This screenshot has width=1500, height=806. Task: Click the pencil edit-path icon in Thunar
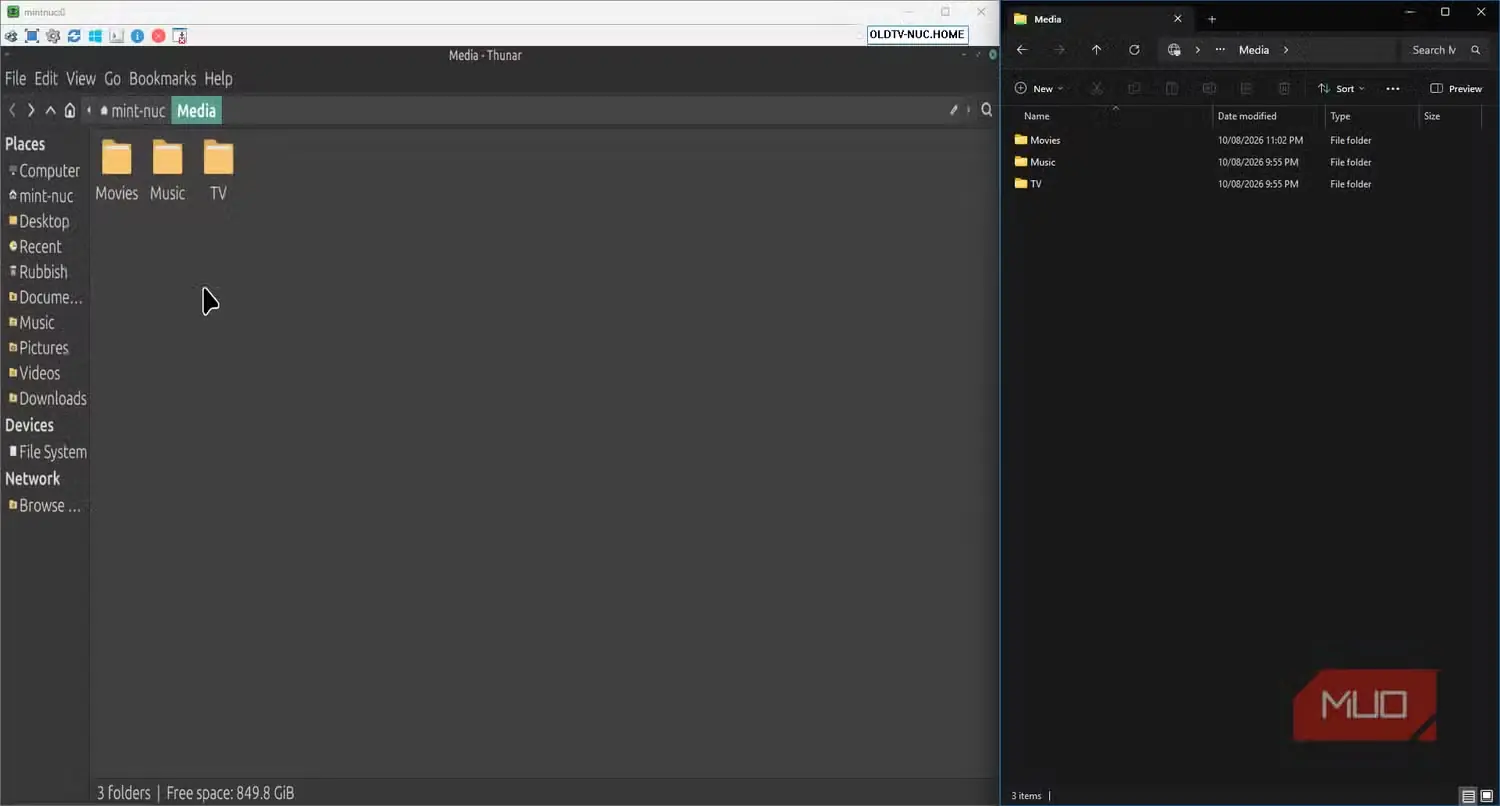pyautogui.click(x=954, y=111)
